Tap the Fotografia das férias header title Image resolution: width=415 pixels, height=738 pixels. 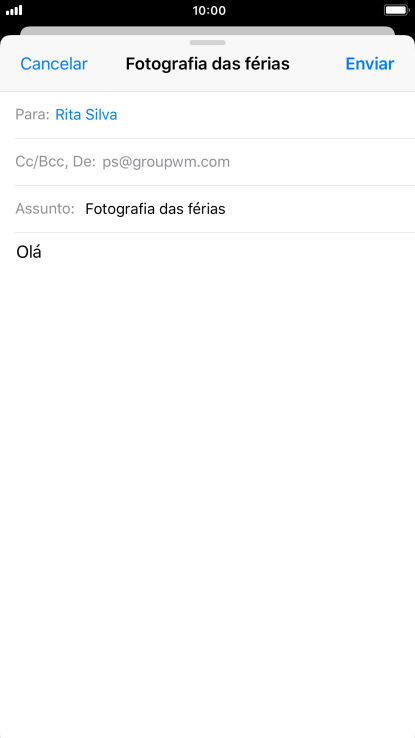[208, 64]
